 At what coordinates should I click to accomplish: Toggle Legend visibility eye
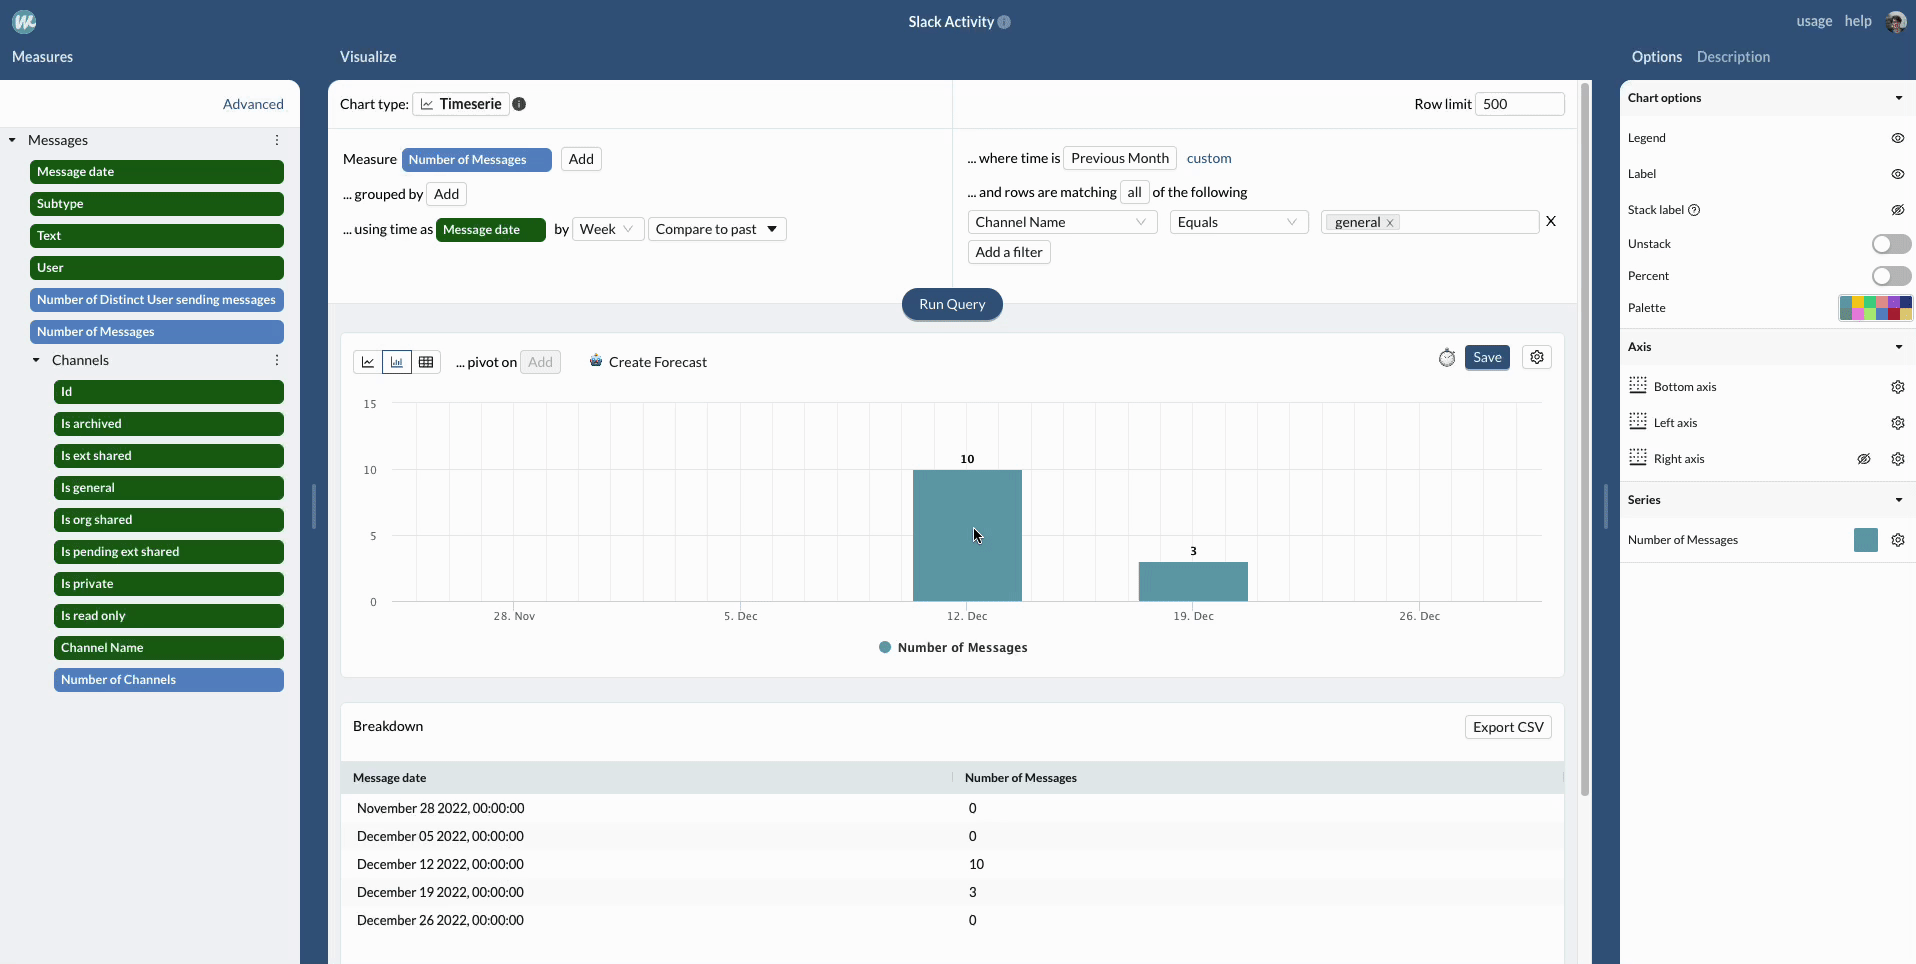tap(1898, 138)
